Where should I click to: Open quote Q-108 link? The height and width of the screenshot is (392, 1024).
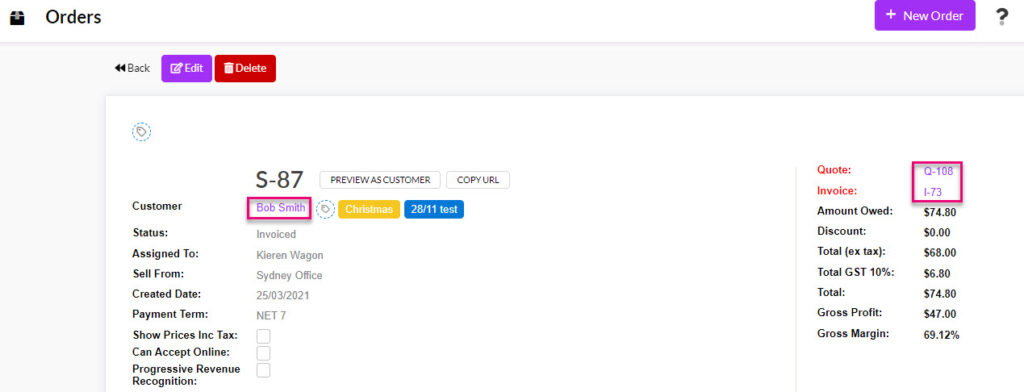(938, 172)
